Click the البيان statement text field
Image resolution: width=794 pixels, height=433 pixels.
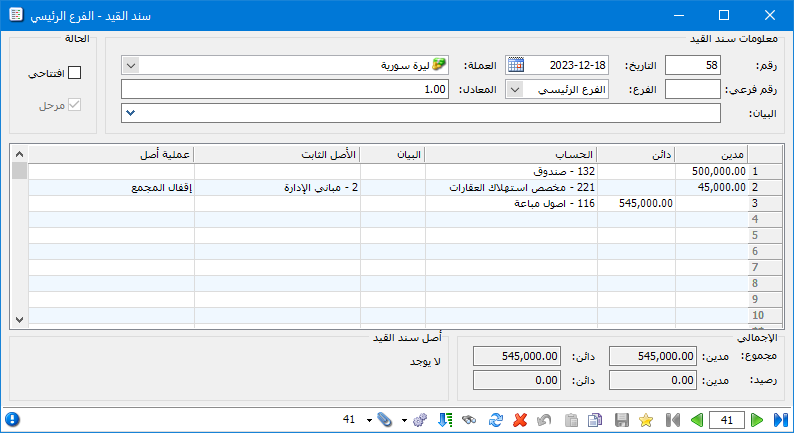[x=421, y=113]
